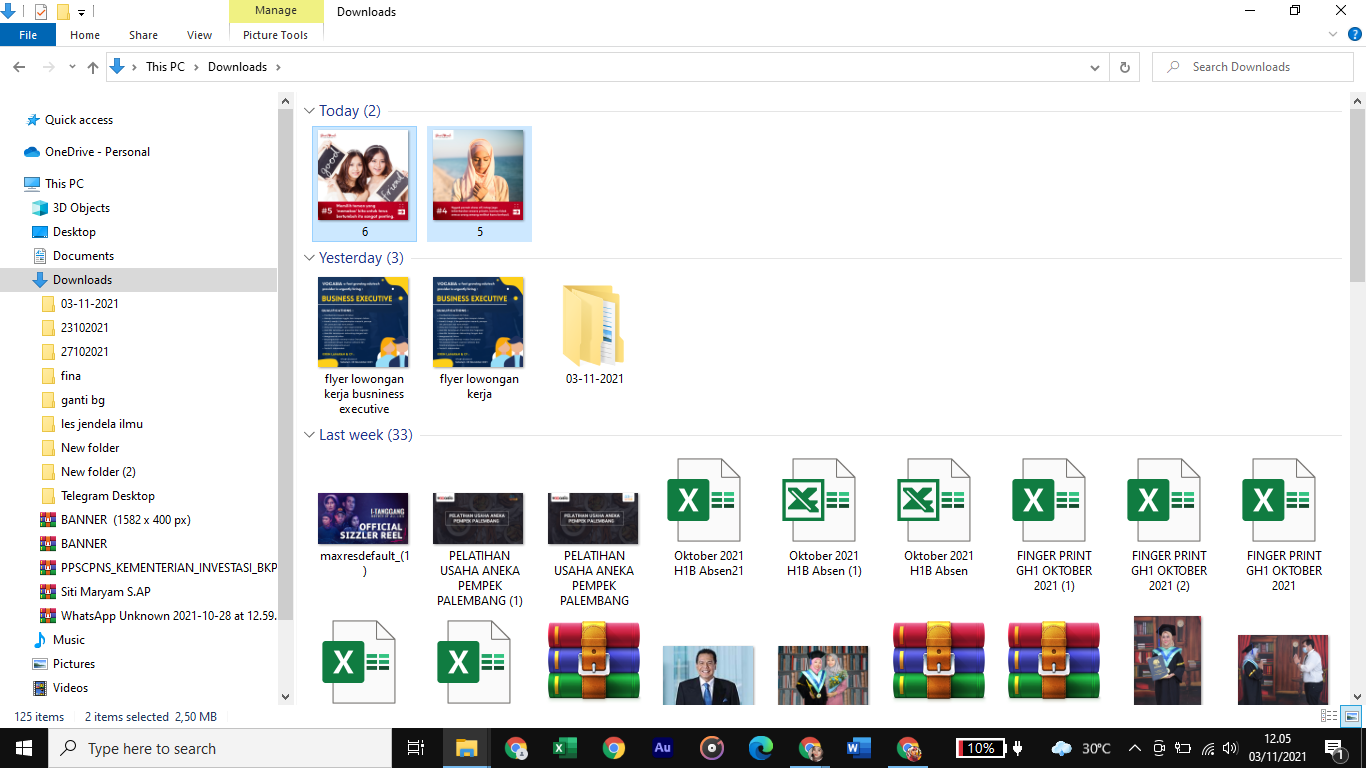
Task: Click the blue File menu button
Action: pyautogui.click(x=28, y=35)
